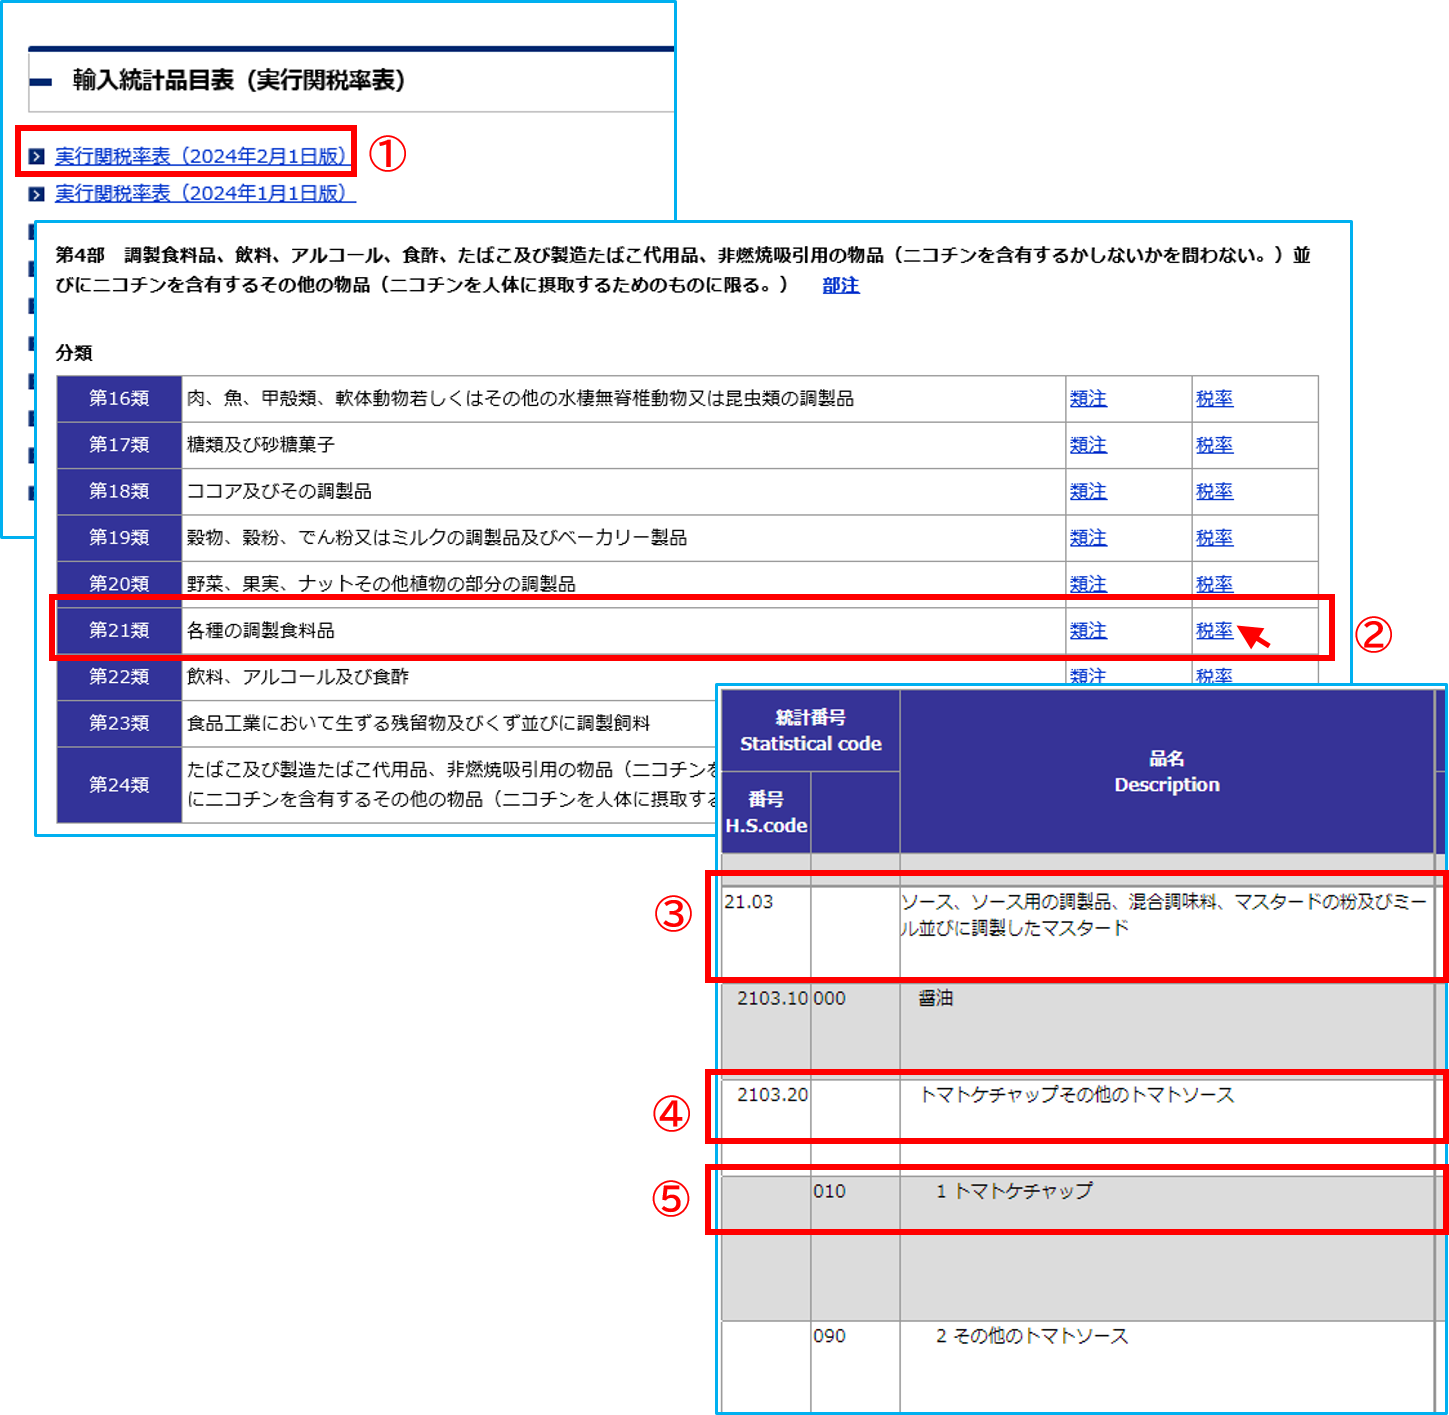Screen dimensions: 1449x1415
Task: Open 税率 for 第22類 飲料・アルコール row
Action: tap(1214, 676)
